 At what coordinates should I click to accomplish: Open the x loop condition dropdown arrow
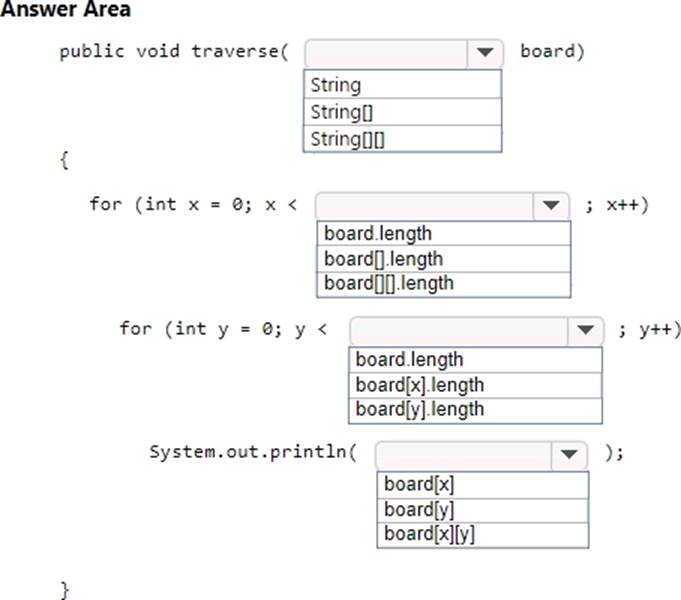click(550, 206)
